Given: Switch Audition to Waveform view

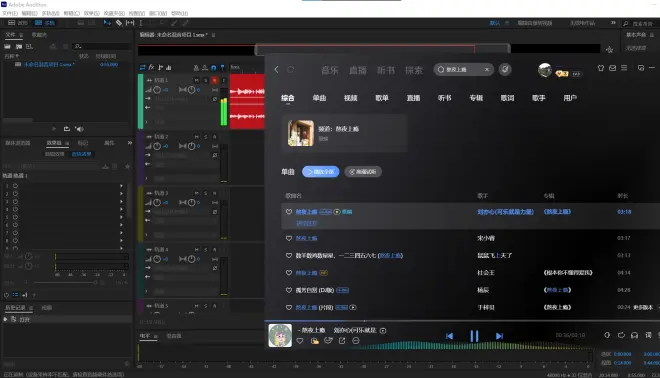Looking at the screenshot, I should [18, 23].
